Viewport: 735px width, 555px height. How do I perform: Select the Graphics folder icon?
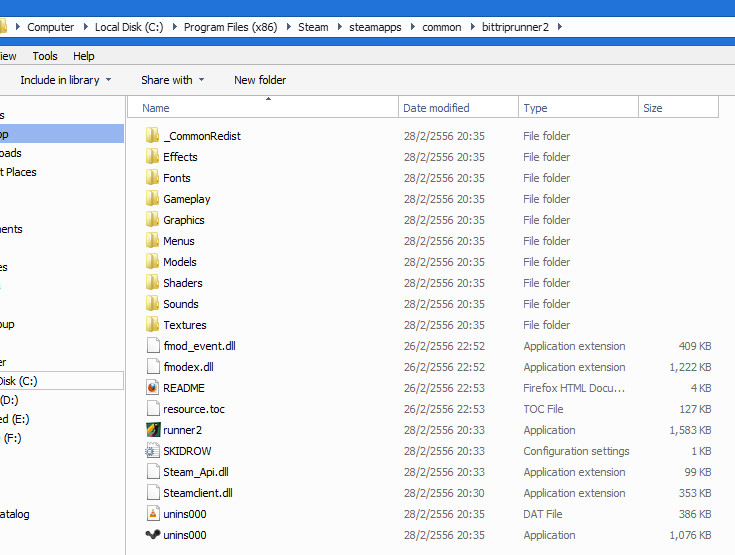tap(152, 220)
